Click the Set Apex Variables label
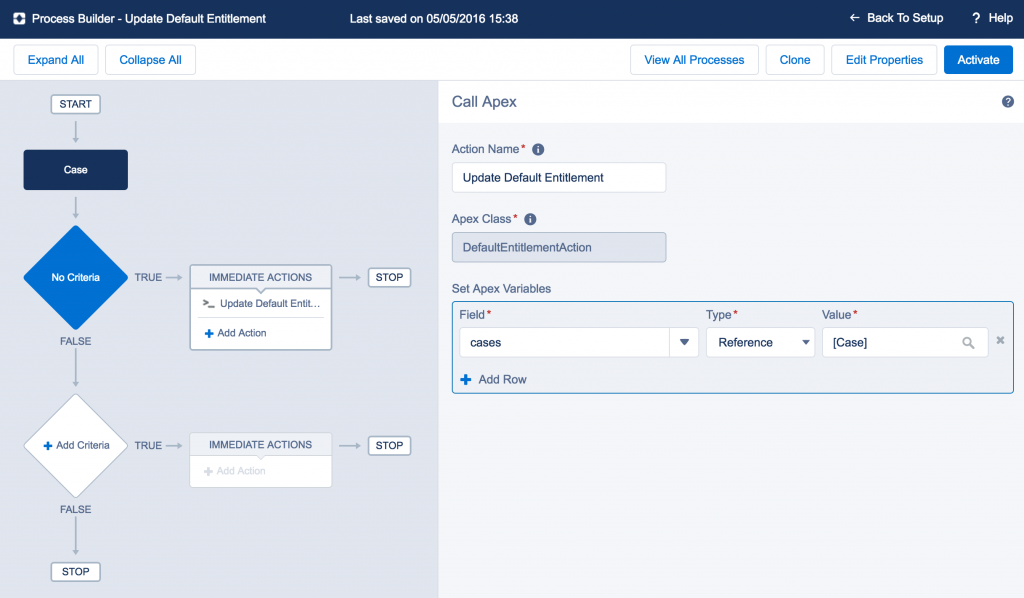This screenshot has width=1024, height=598. pos(501,289)
